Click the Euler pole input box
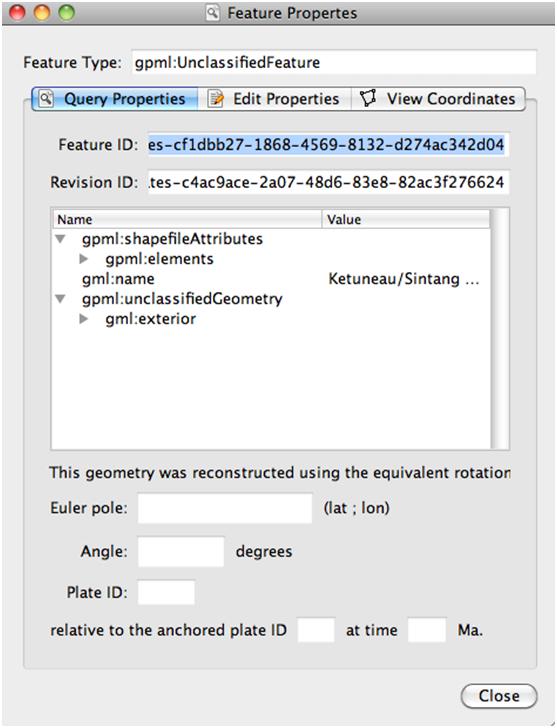The image size is (557, 728). [225, 508]
